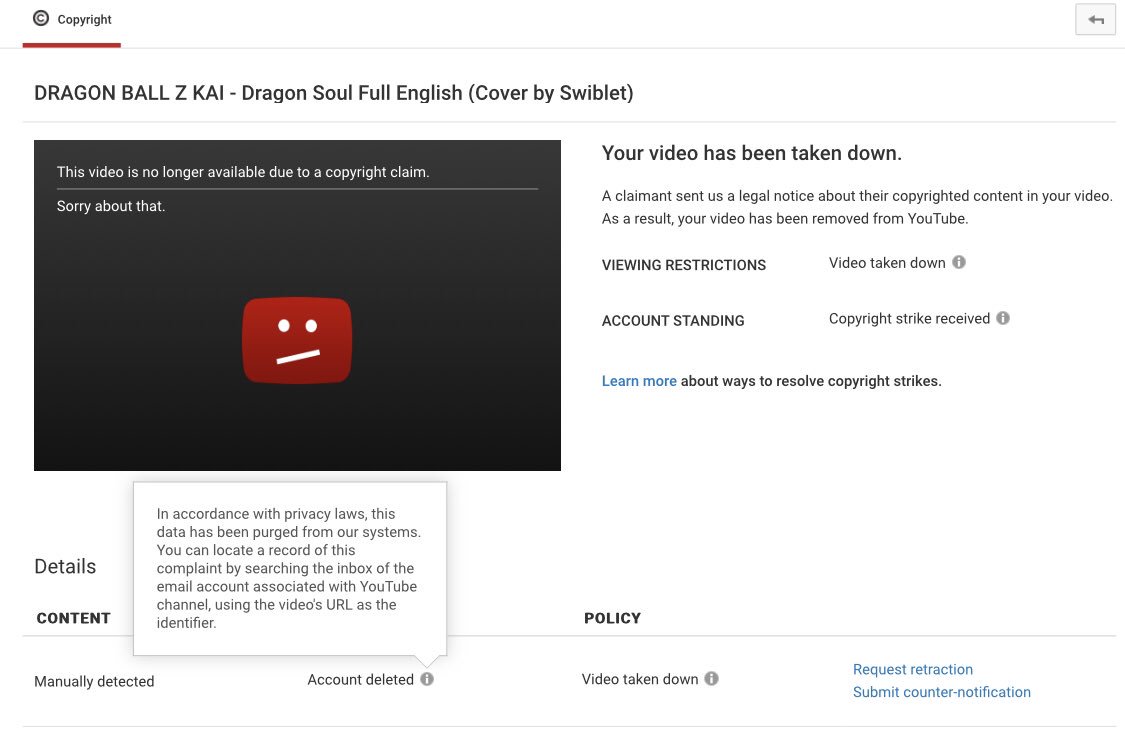Click the back arrow button
The width and height of the screenshot is (1125, 731).
(x=1095, y=19)
